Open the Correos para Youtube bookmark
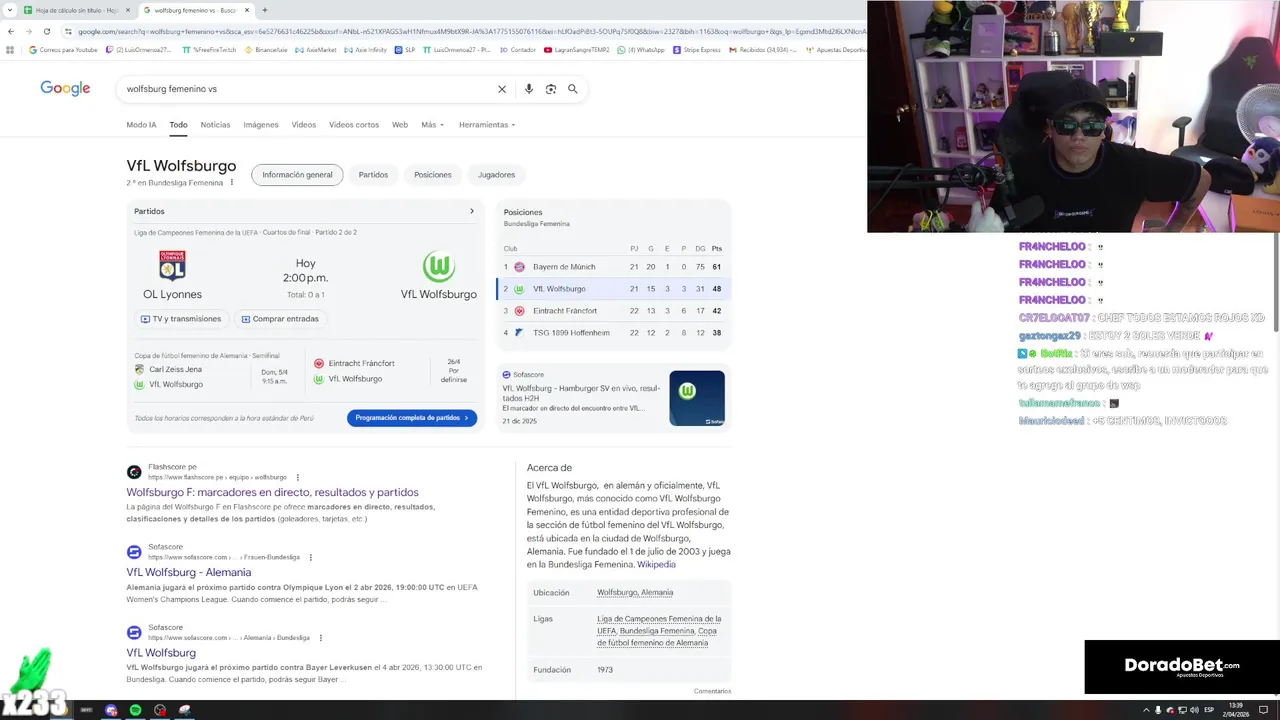This screenshot has height=720, width=1280. pos(63,49)
